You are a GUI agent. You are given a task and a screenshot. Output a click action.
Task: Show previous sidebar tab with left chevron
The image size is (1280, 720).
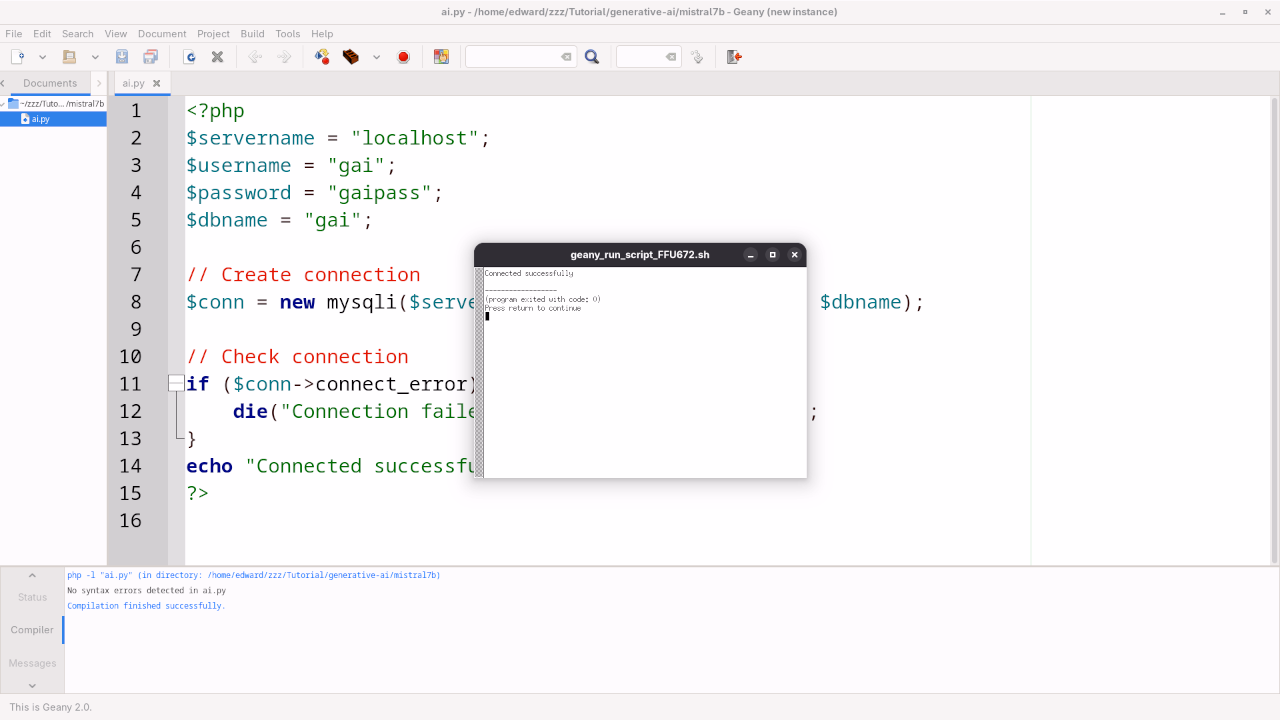click(x=3, y=83)
